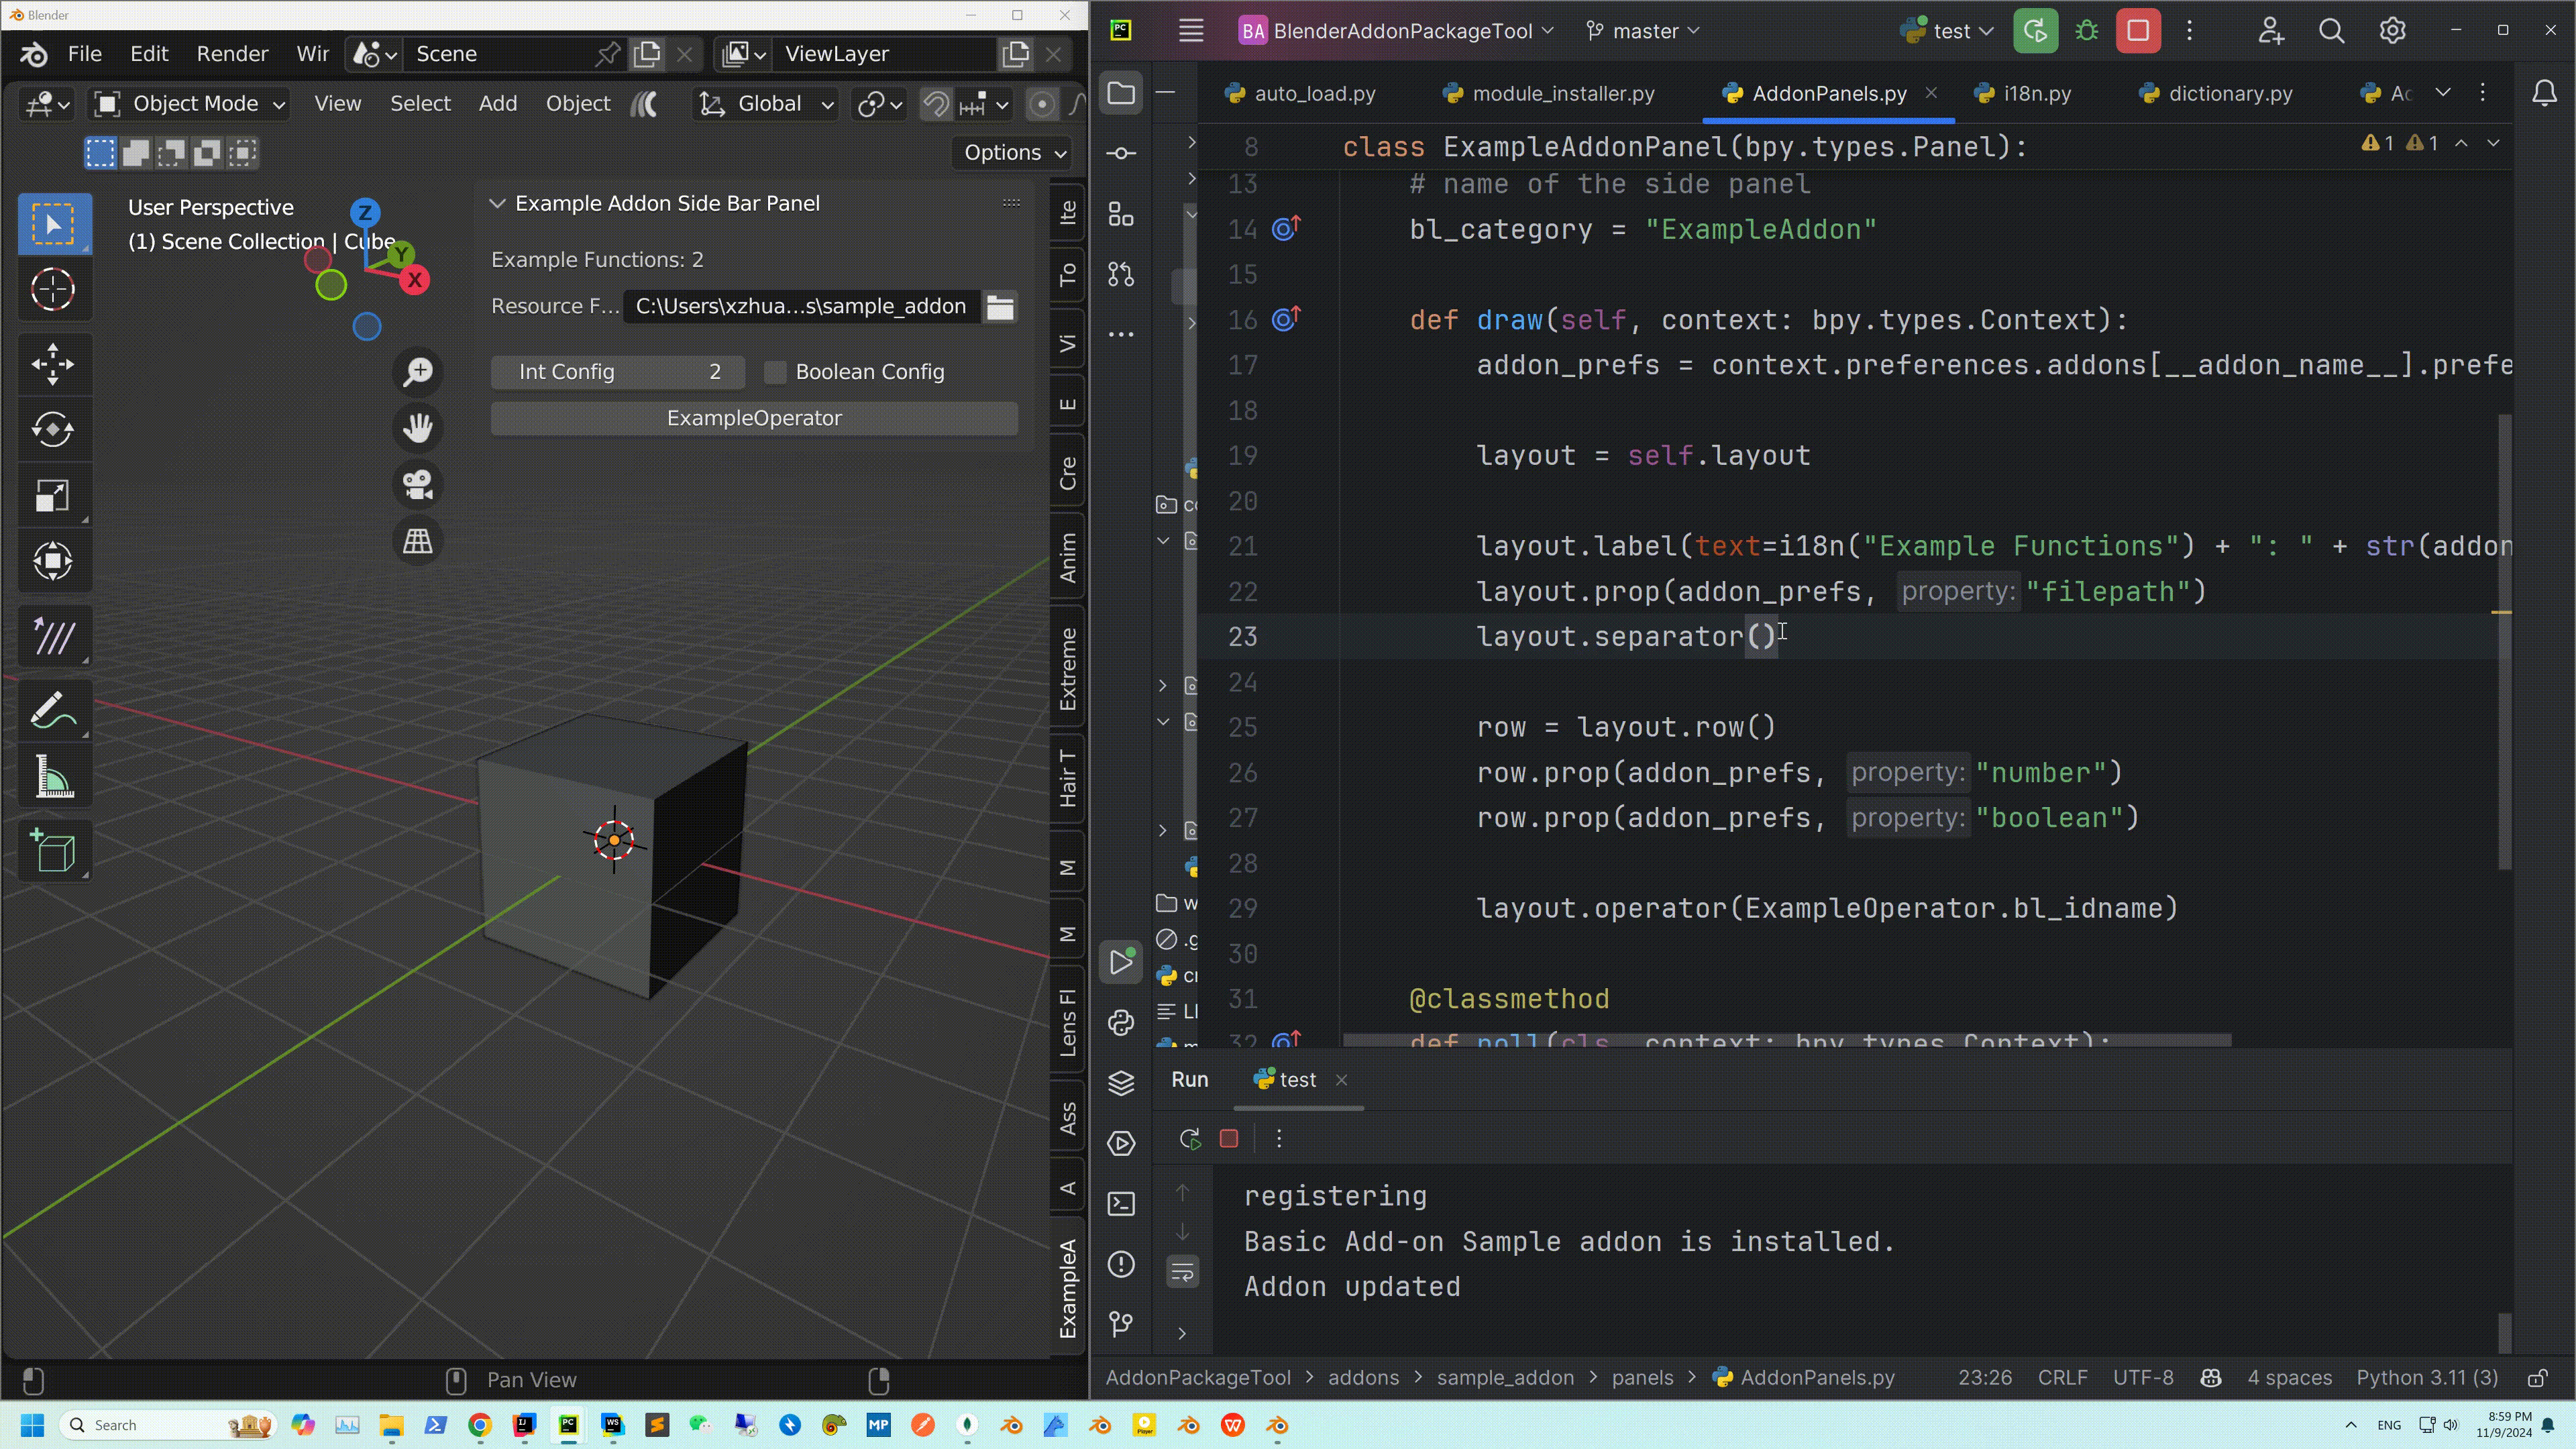Image resolution: width=2576 pixels, height=1449 pixels.
Task: Select the Move tool in Blender toolbar
Action: click(x=53, y=364)
